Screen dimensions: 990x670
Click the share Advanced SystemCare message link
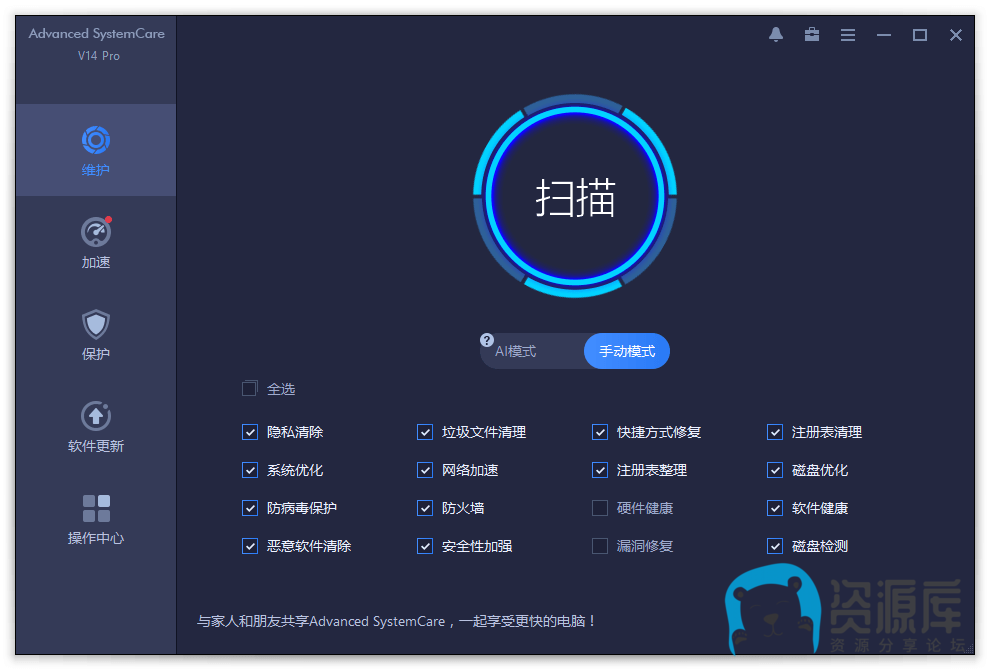pyautogui.click(x=396, y=621)
